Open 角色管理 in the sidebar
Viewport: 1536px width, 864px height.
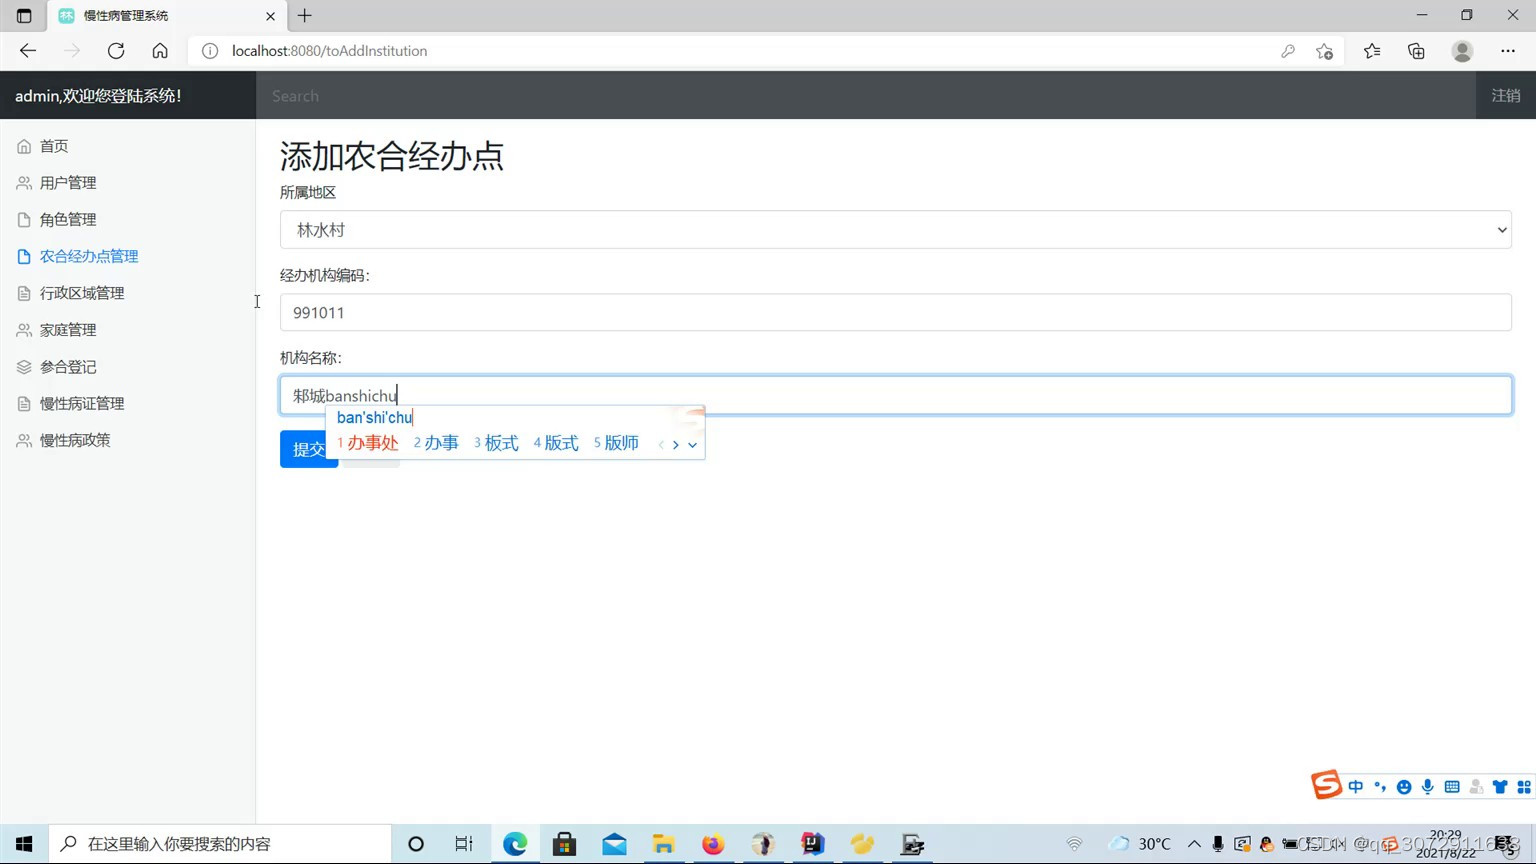pos(68,220)
